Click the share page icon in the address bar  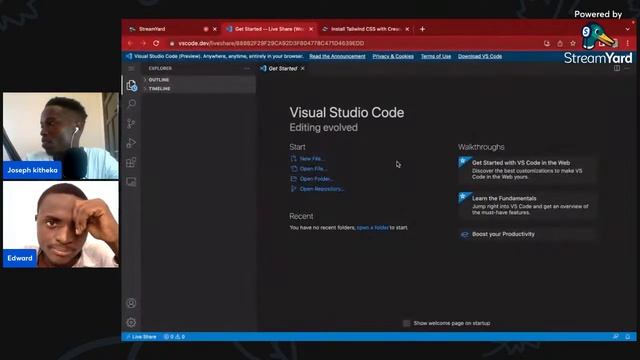(x=560, y=43)
